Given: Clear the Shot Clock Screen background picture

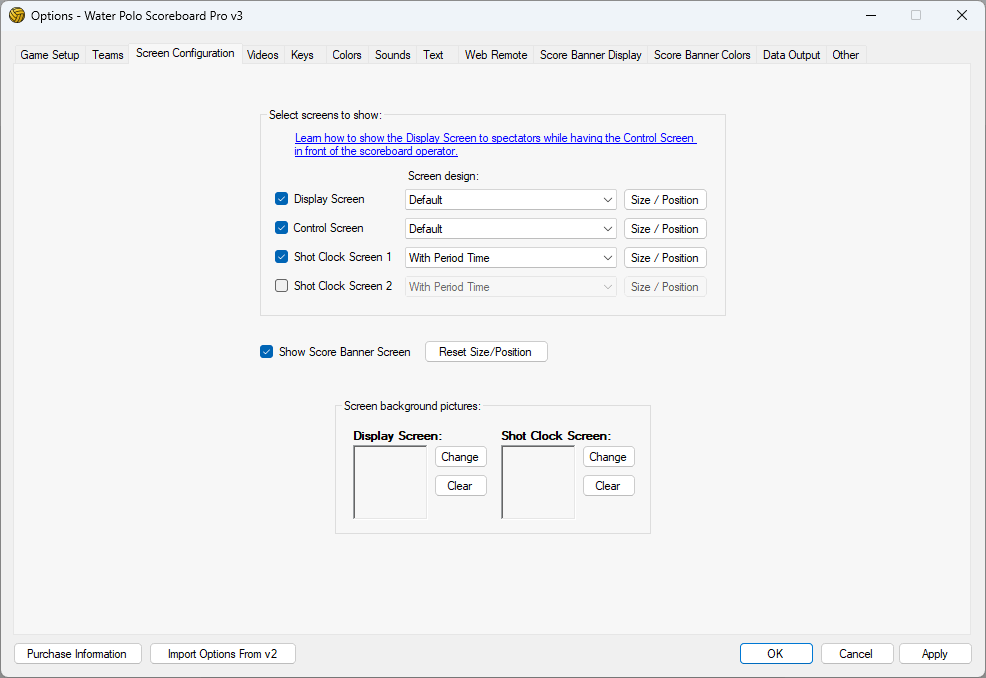Looking at the screenshot, I should tap(608, 486).
